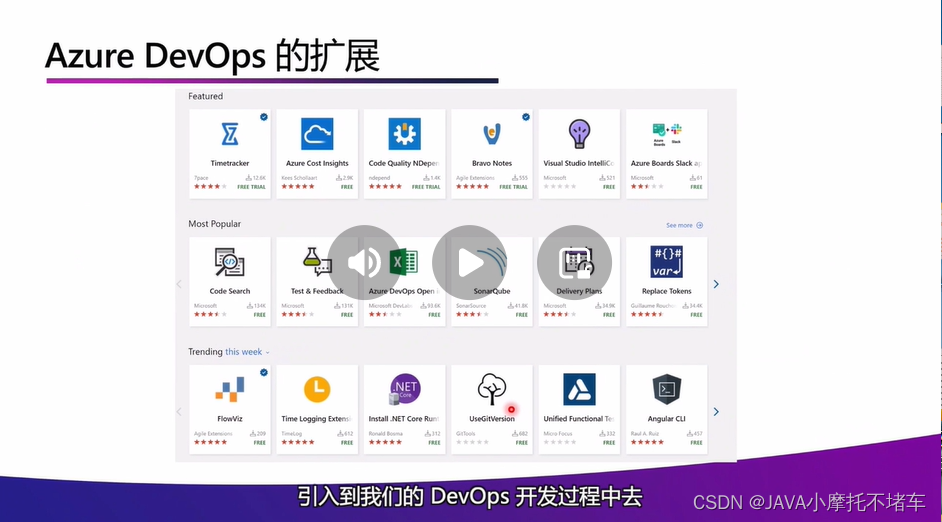Click the Time Logging Extension clock icon

click(x=317, y=389)
